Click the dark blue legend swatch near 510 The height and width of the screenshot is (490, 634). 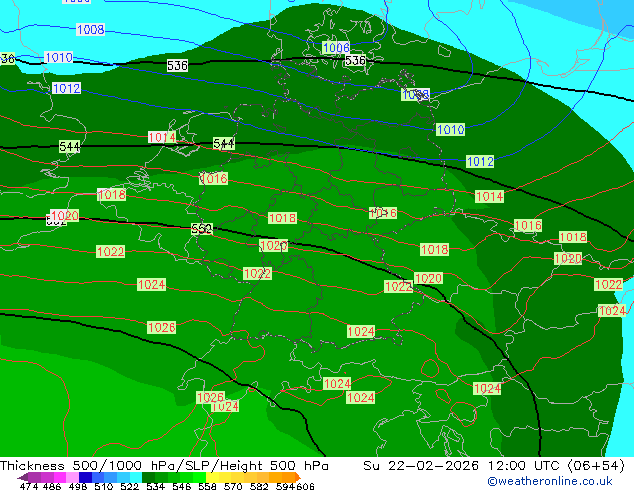[x=84, y=477]
